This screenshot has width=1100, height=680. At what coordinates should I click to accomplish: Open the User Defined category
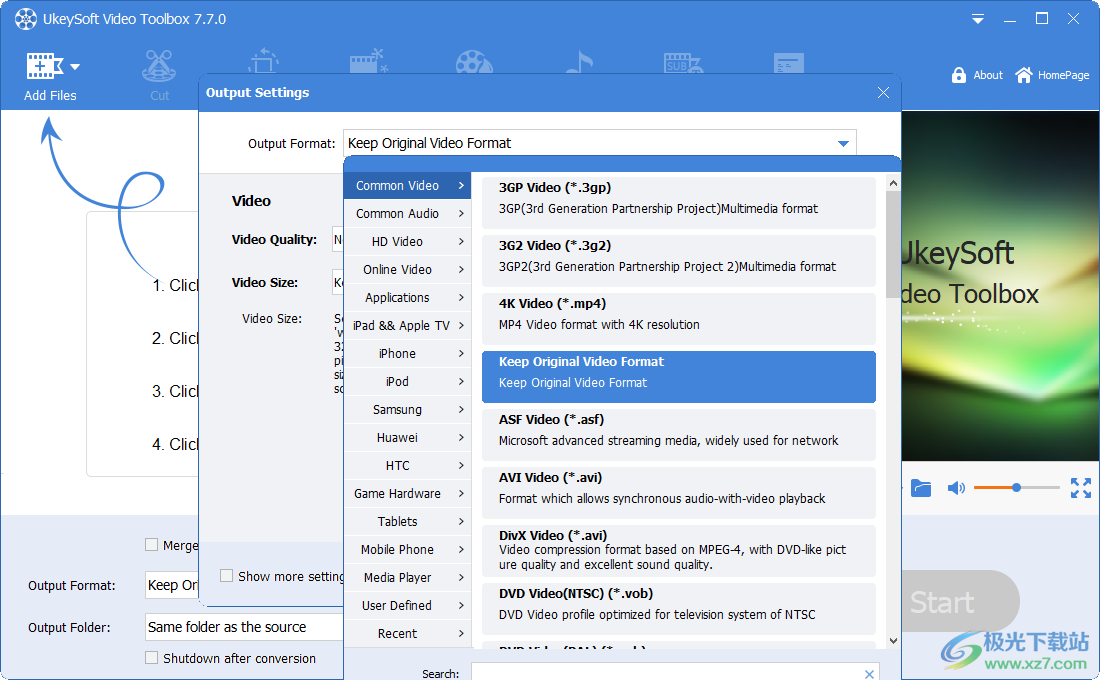click(408, 606)
